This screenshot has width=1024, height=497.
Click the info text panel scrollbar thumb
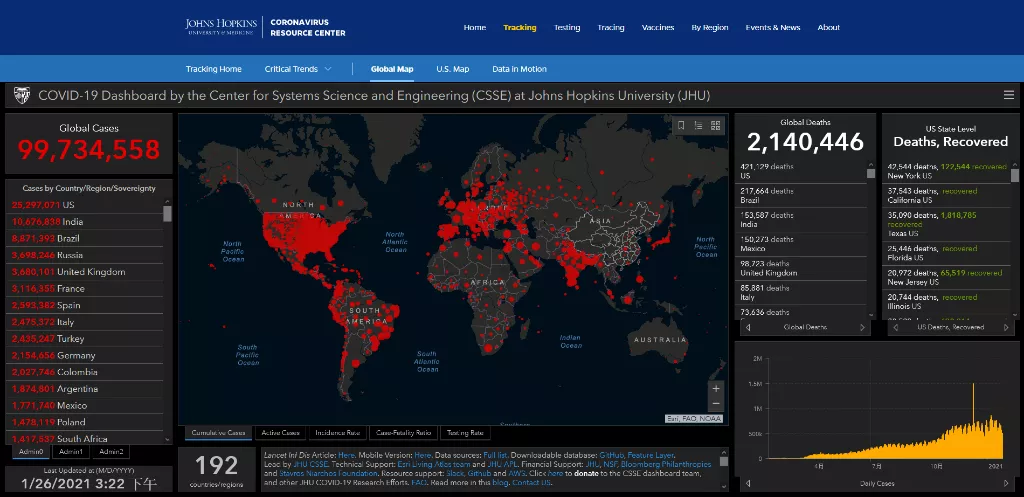coord(724,461)
